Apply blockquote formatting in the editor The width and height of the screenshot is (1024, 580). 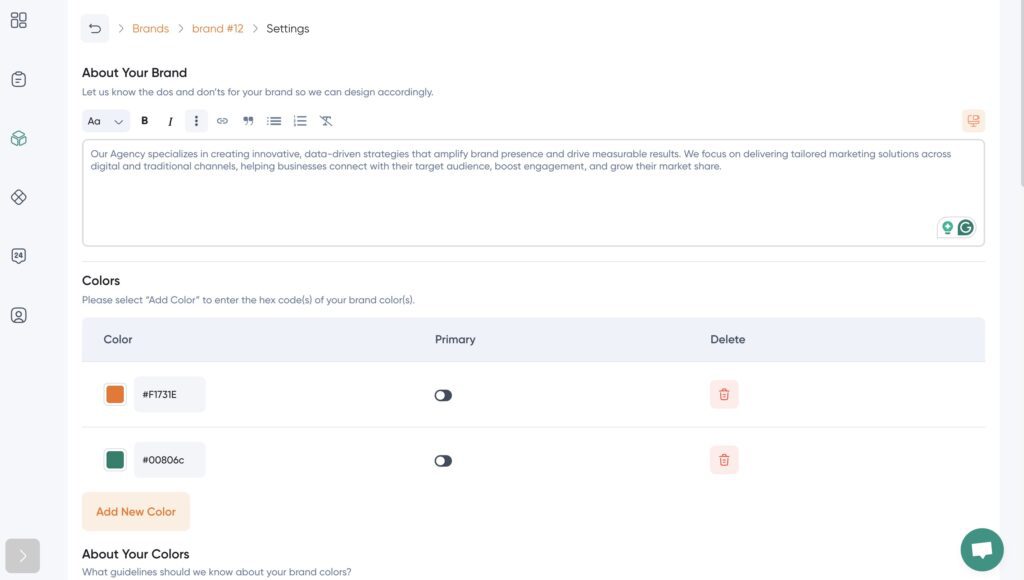248,121
